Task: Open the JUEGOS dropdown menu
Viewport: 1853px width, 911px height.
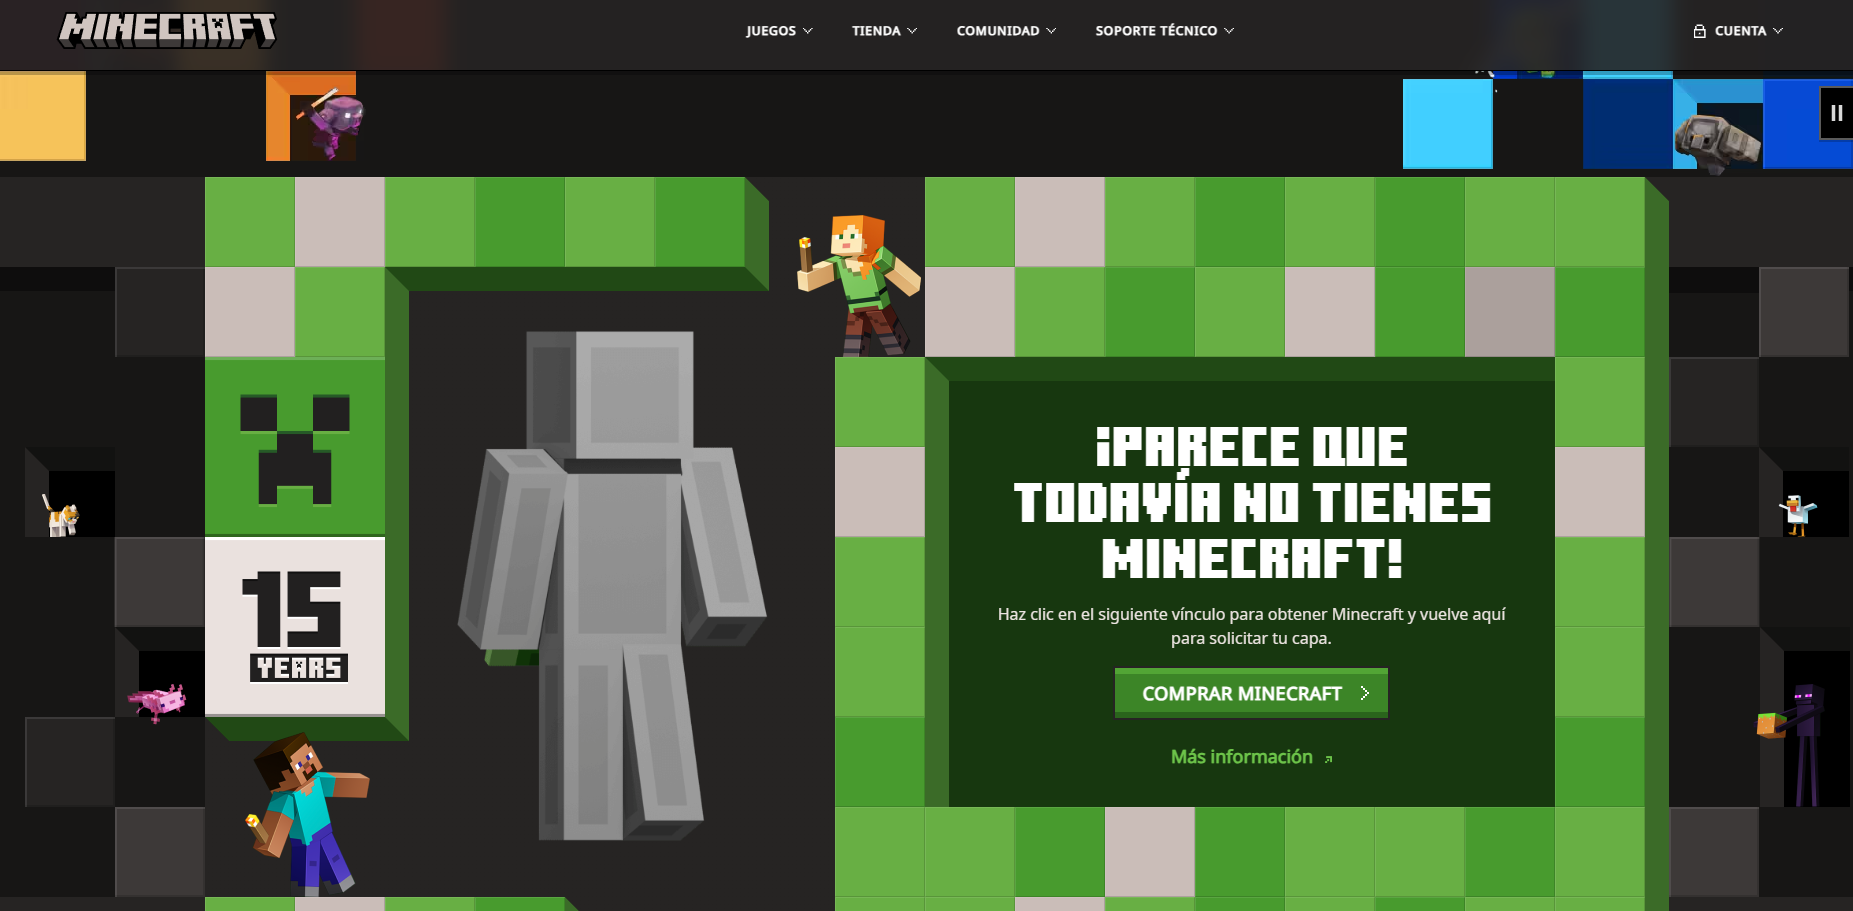Action: [x=779, y=31]
